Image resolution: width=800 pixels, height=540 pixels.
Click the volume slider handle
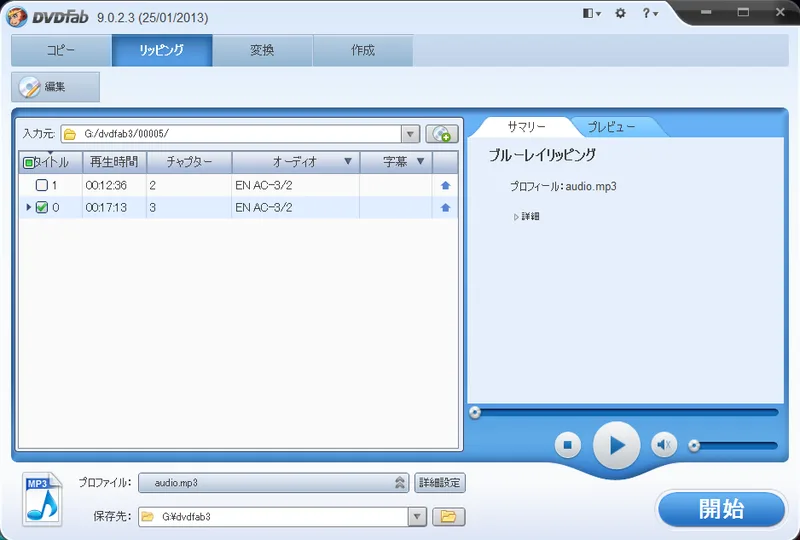click(x=694, y=446)
